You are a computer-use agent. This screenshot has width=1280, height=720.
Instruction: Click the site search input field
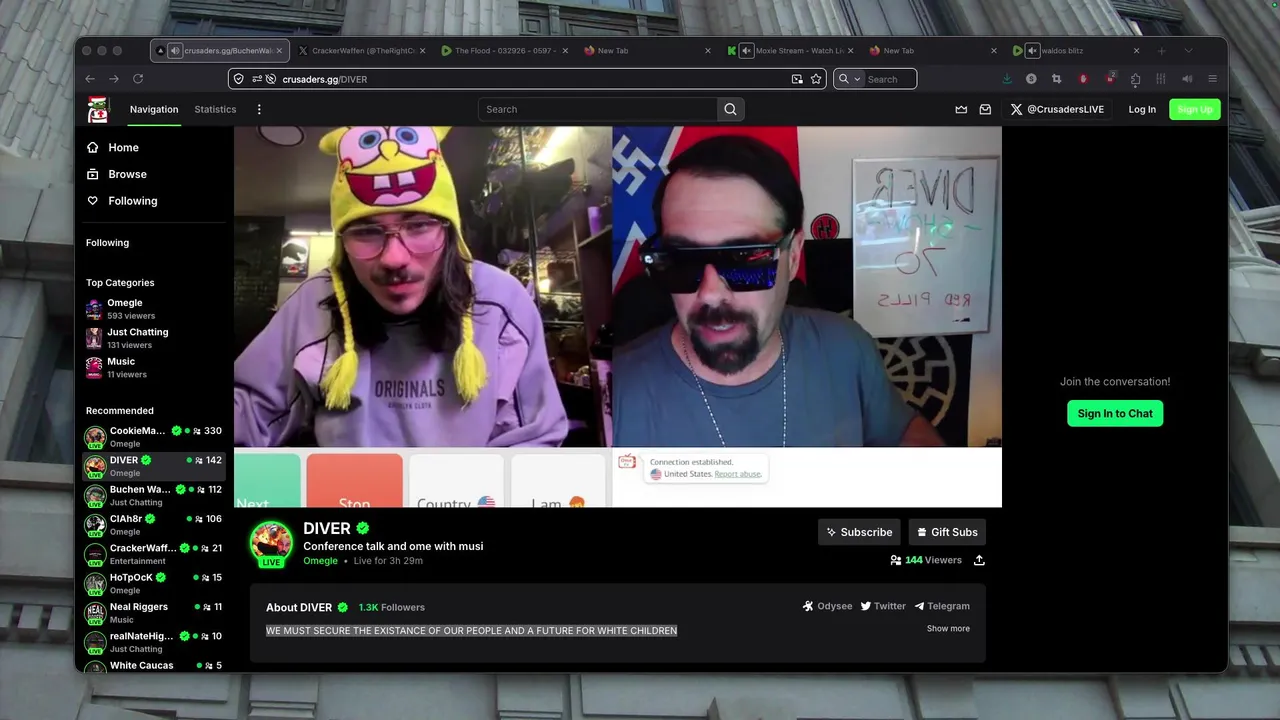click(x=598, y=109)
